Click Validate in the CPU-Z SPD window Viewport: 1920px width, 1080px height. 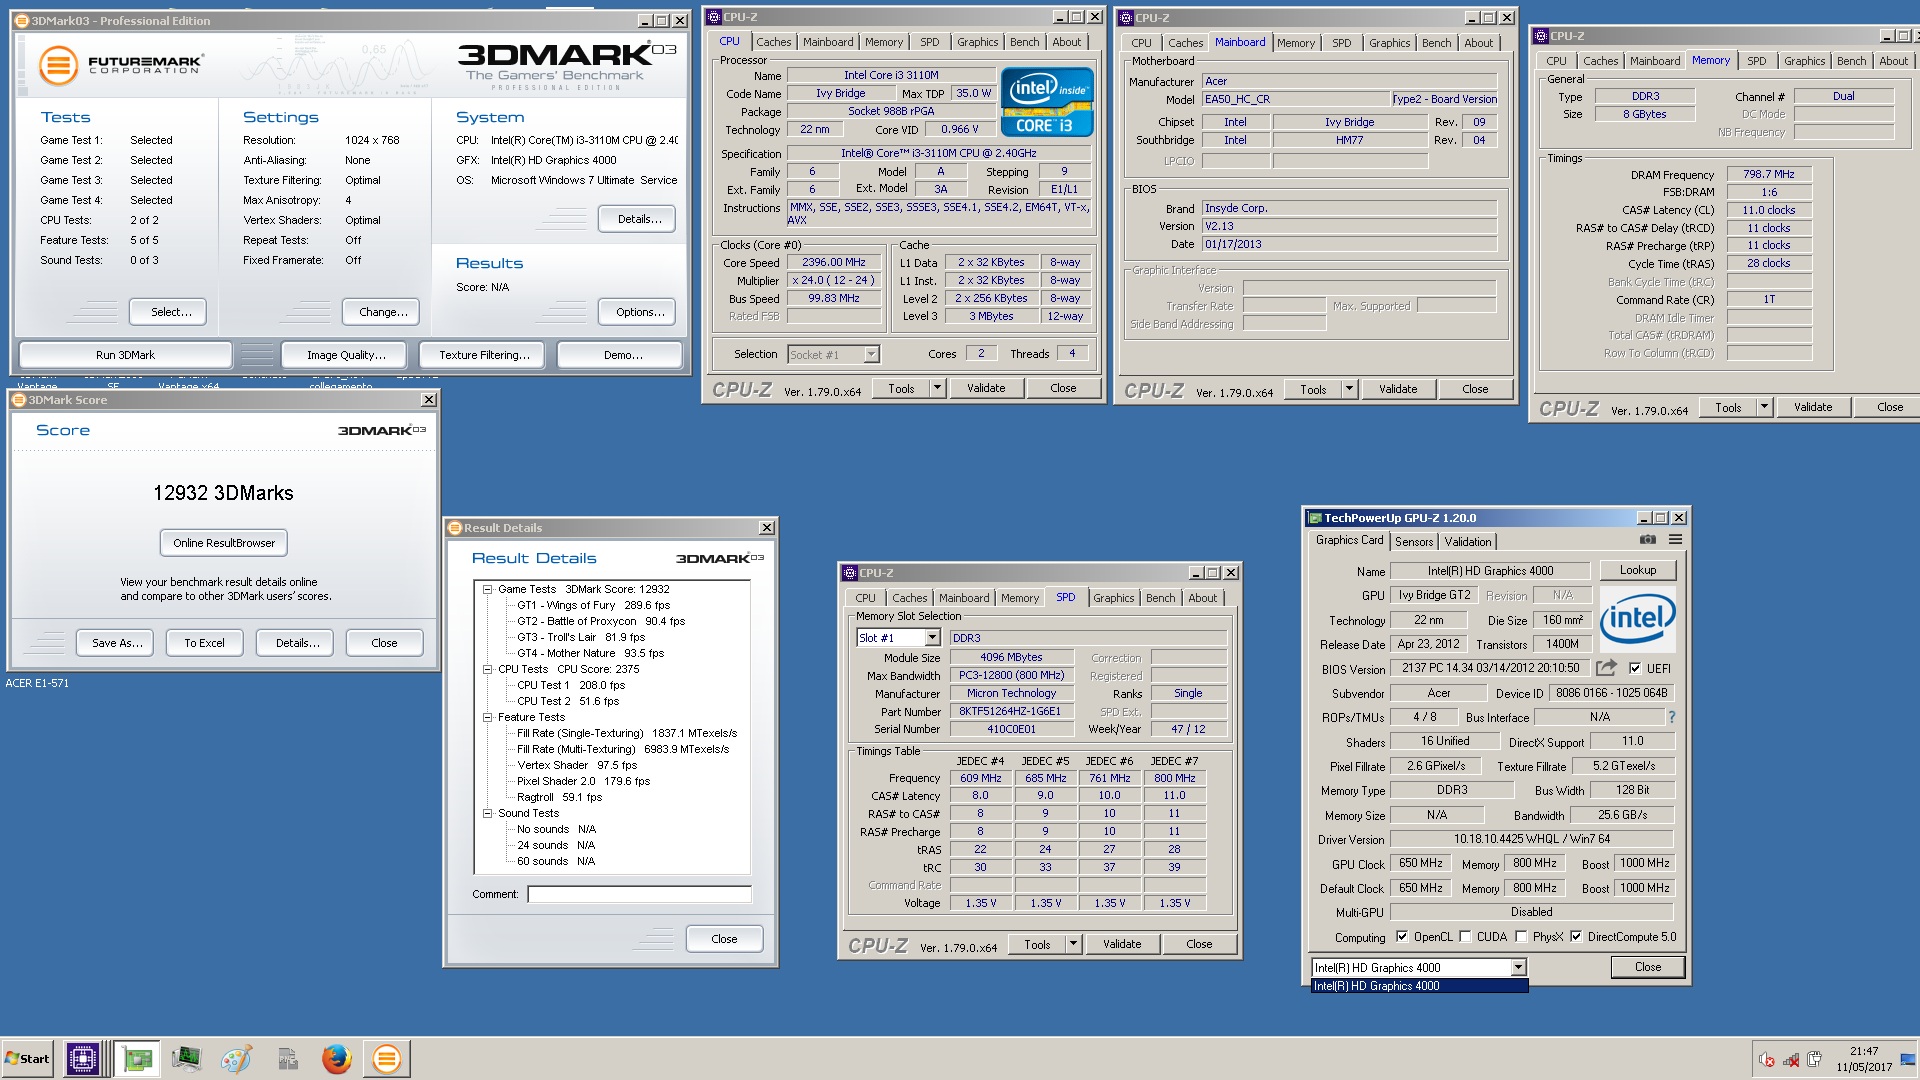point(1122,944)
